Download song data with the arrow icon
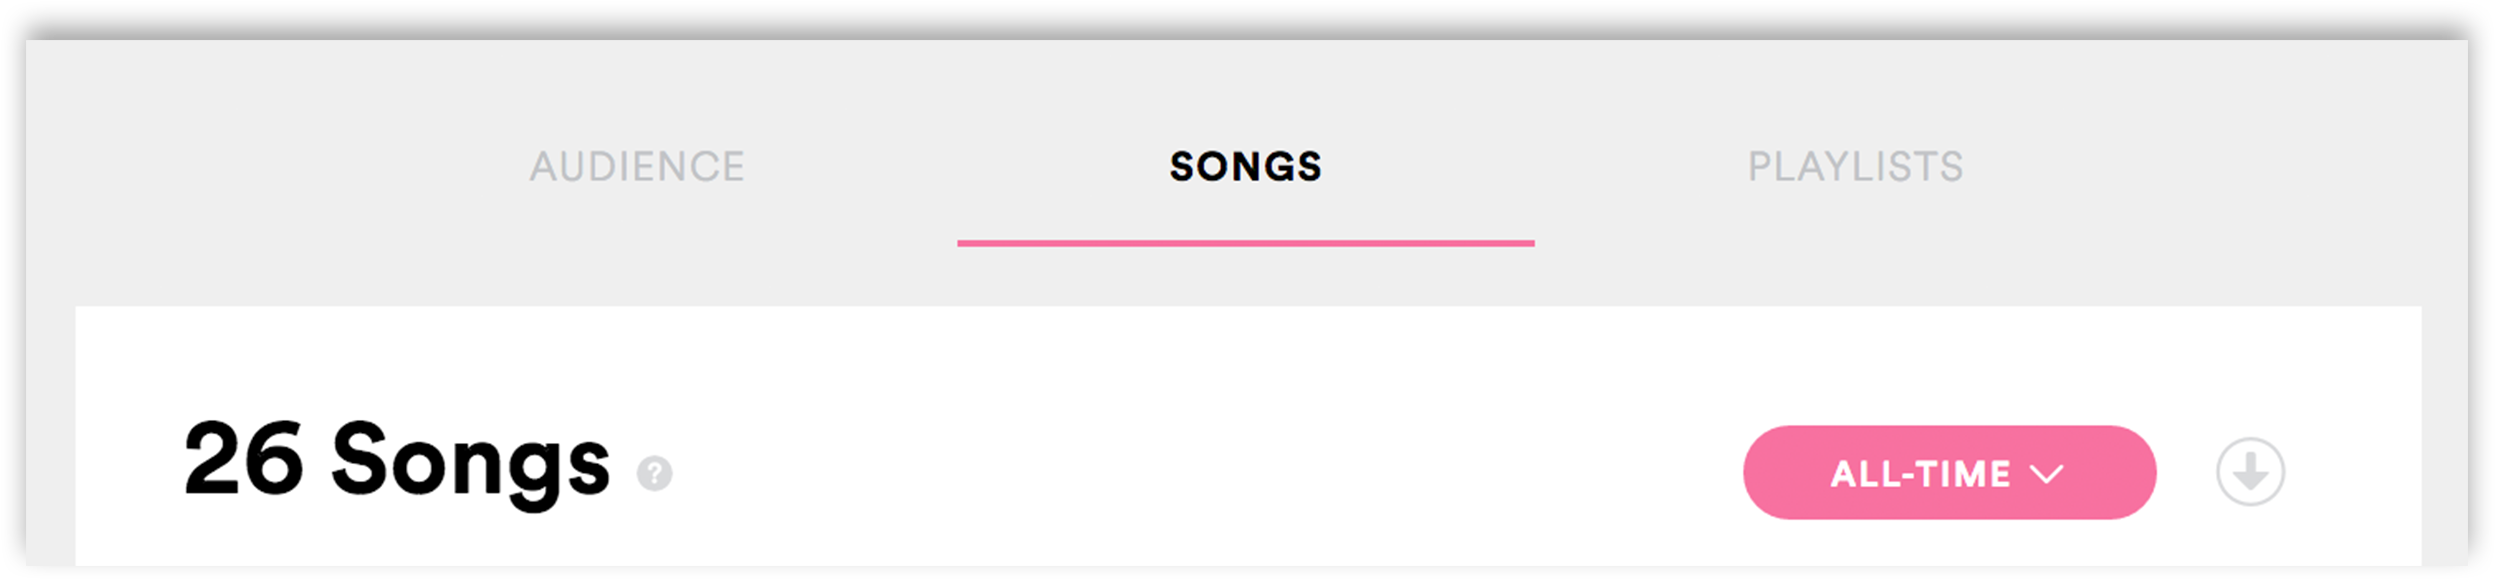 tap(2250, 472)
